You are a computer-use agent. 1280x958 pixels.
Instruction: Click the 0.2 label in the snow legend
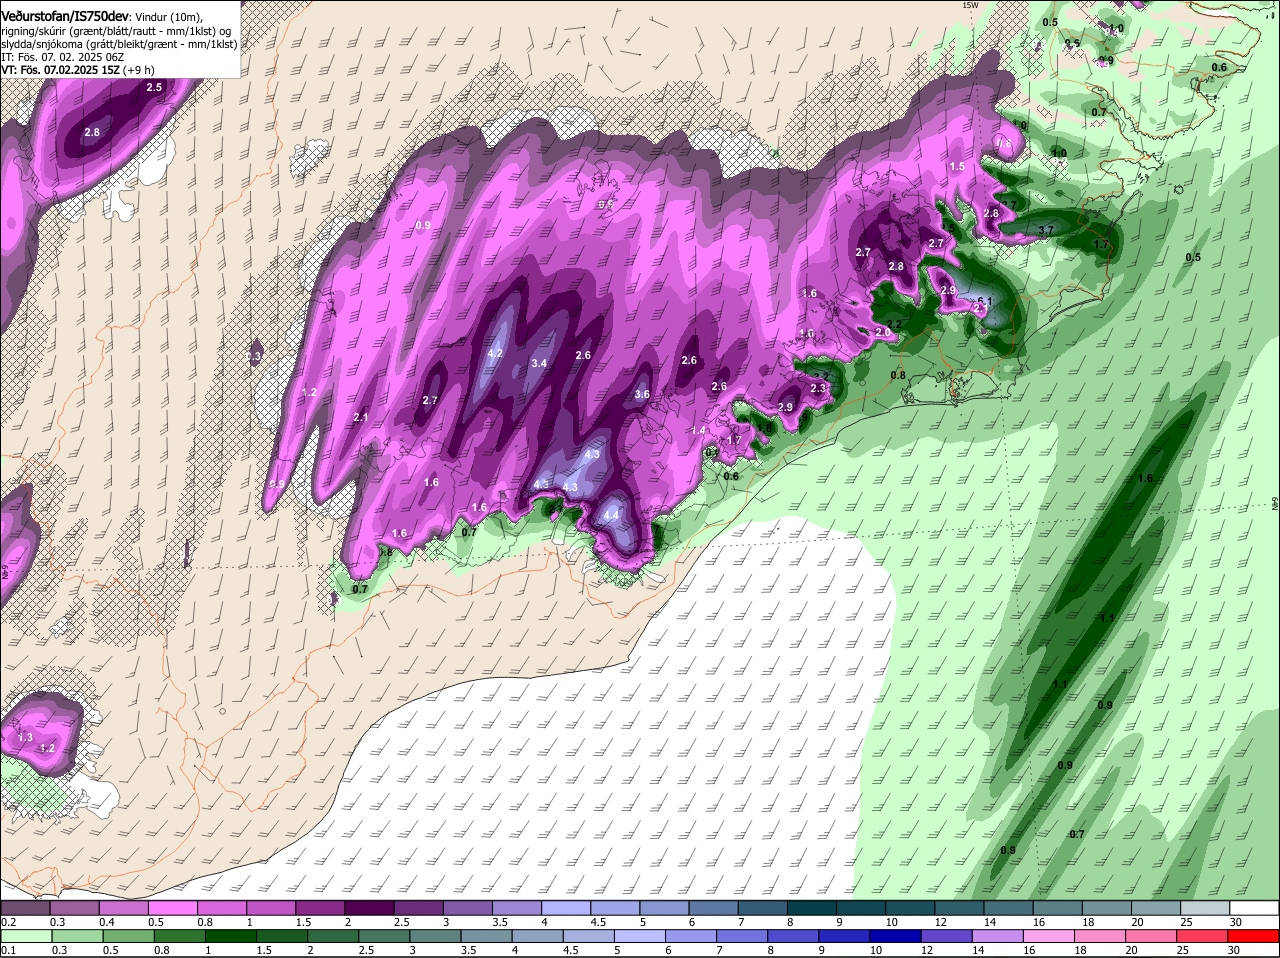pos(8,922)
